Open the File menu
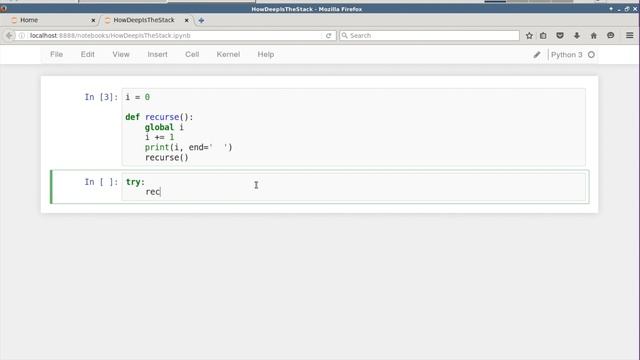 (56, 54)
